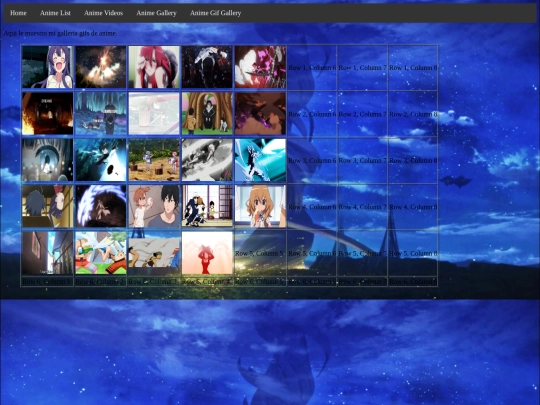Click the 'Row 4, Column 7' cell
Viewport: 540px width, 405px height.
click(362, 207)
